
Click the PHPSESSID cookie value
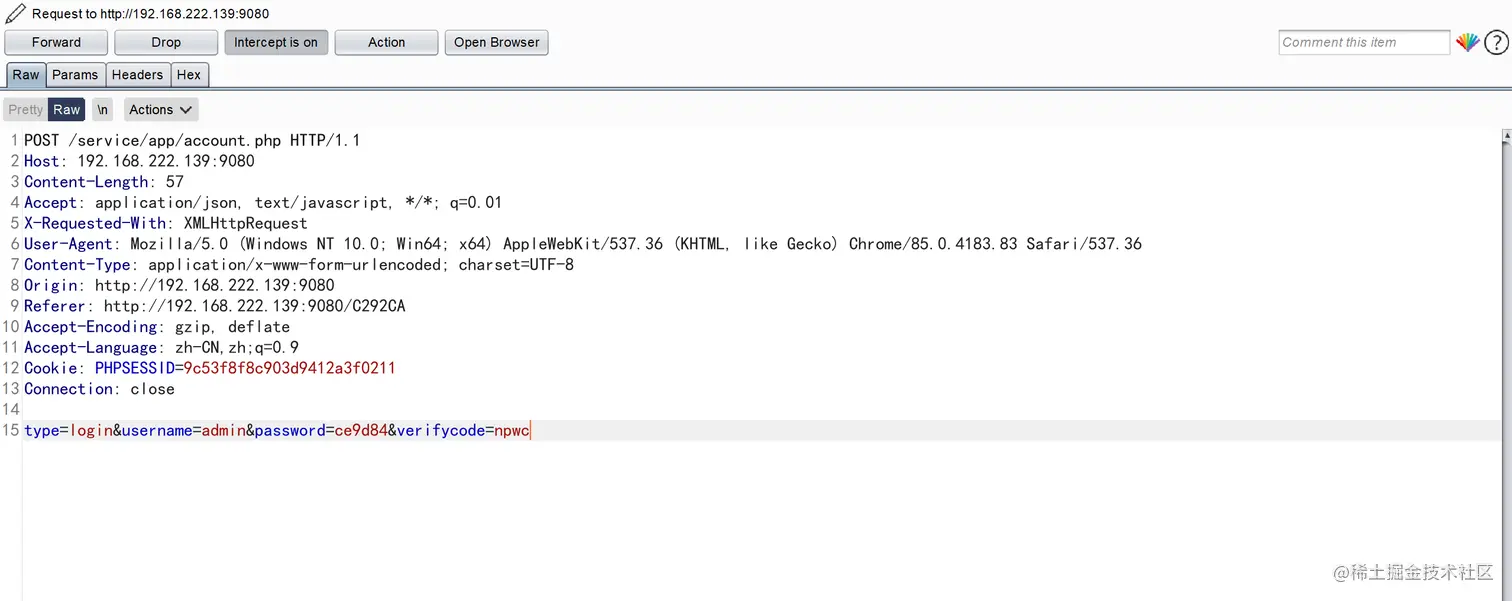point(290,368)
